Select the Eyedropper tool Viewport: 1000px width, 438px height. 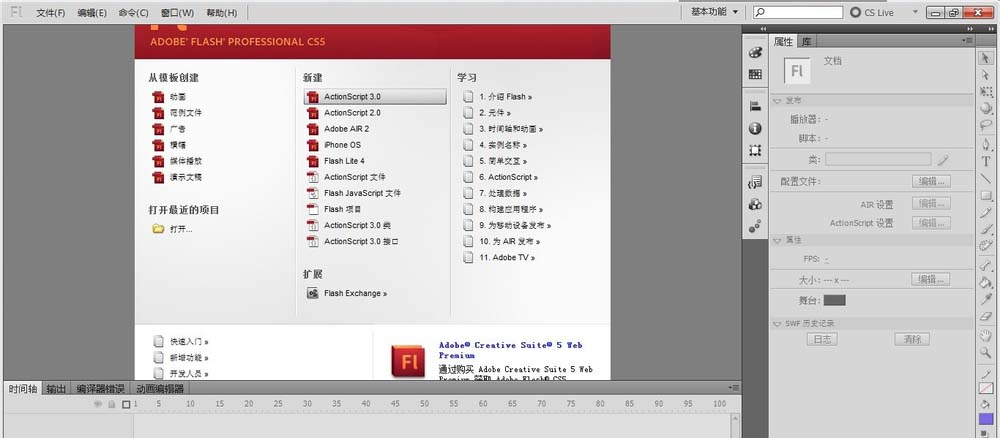click(986, 299)
